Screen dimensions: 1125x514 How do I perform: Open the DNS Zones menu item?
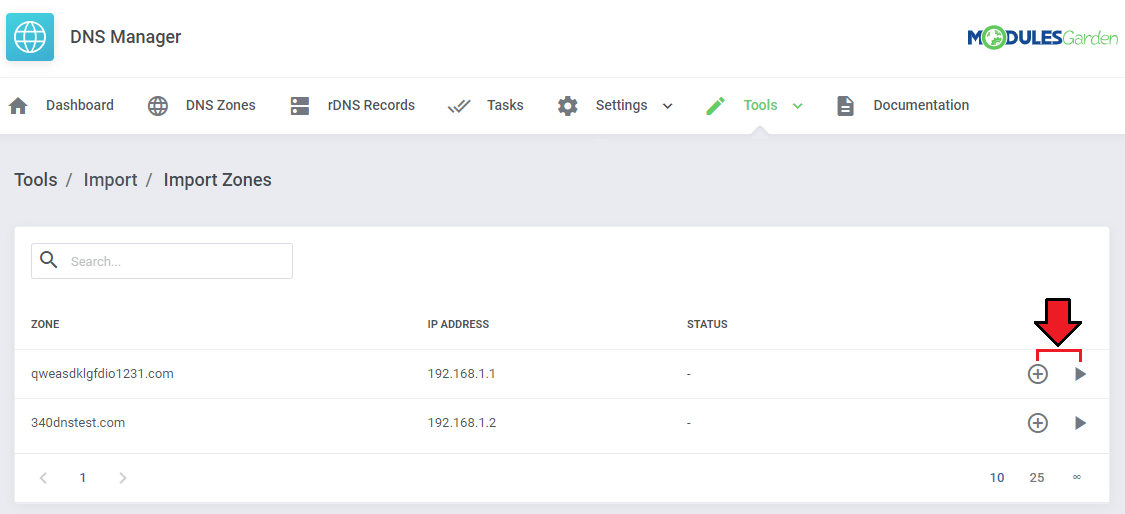[x=220, y=106]
